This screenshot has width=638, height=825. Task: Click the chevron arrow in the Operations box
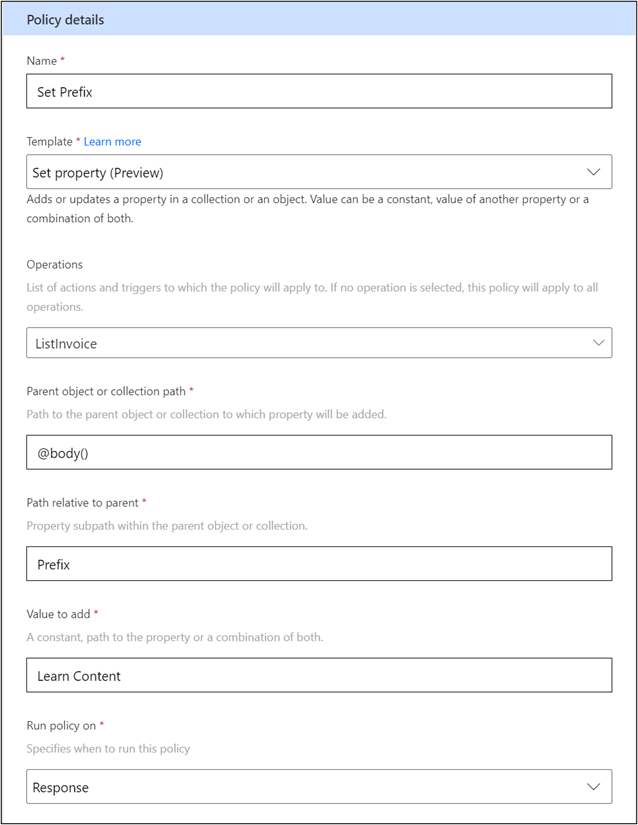598,343
